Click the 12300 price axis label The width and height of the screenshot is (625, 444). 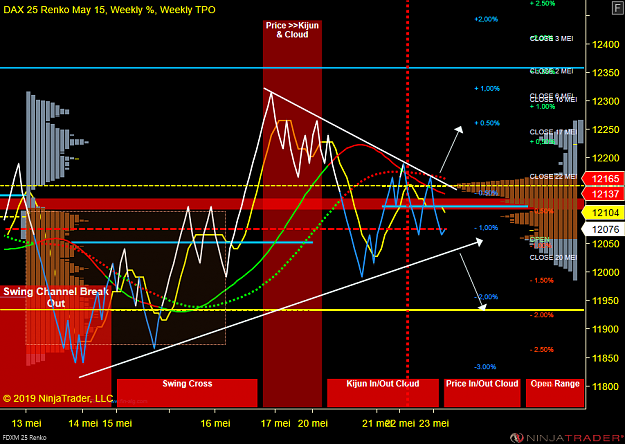pyautogui.click(x=605, y=101)
